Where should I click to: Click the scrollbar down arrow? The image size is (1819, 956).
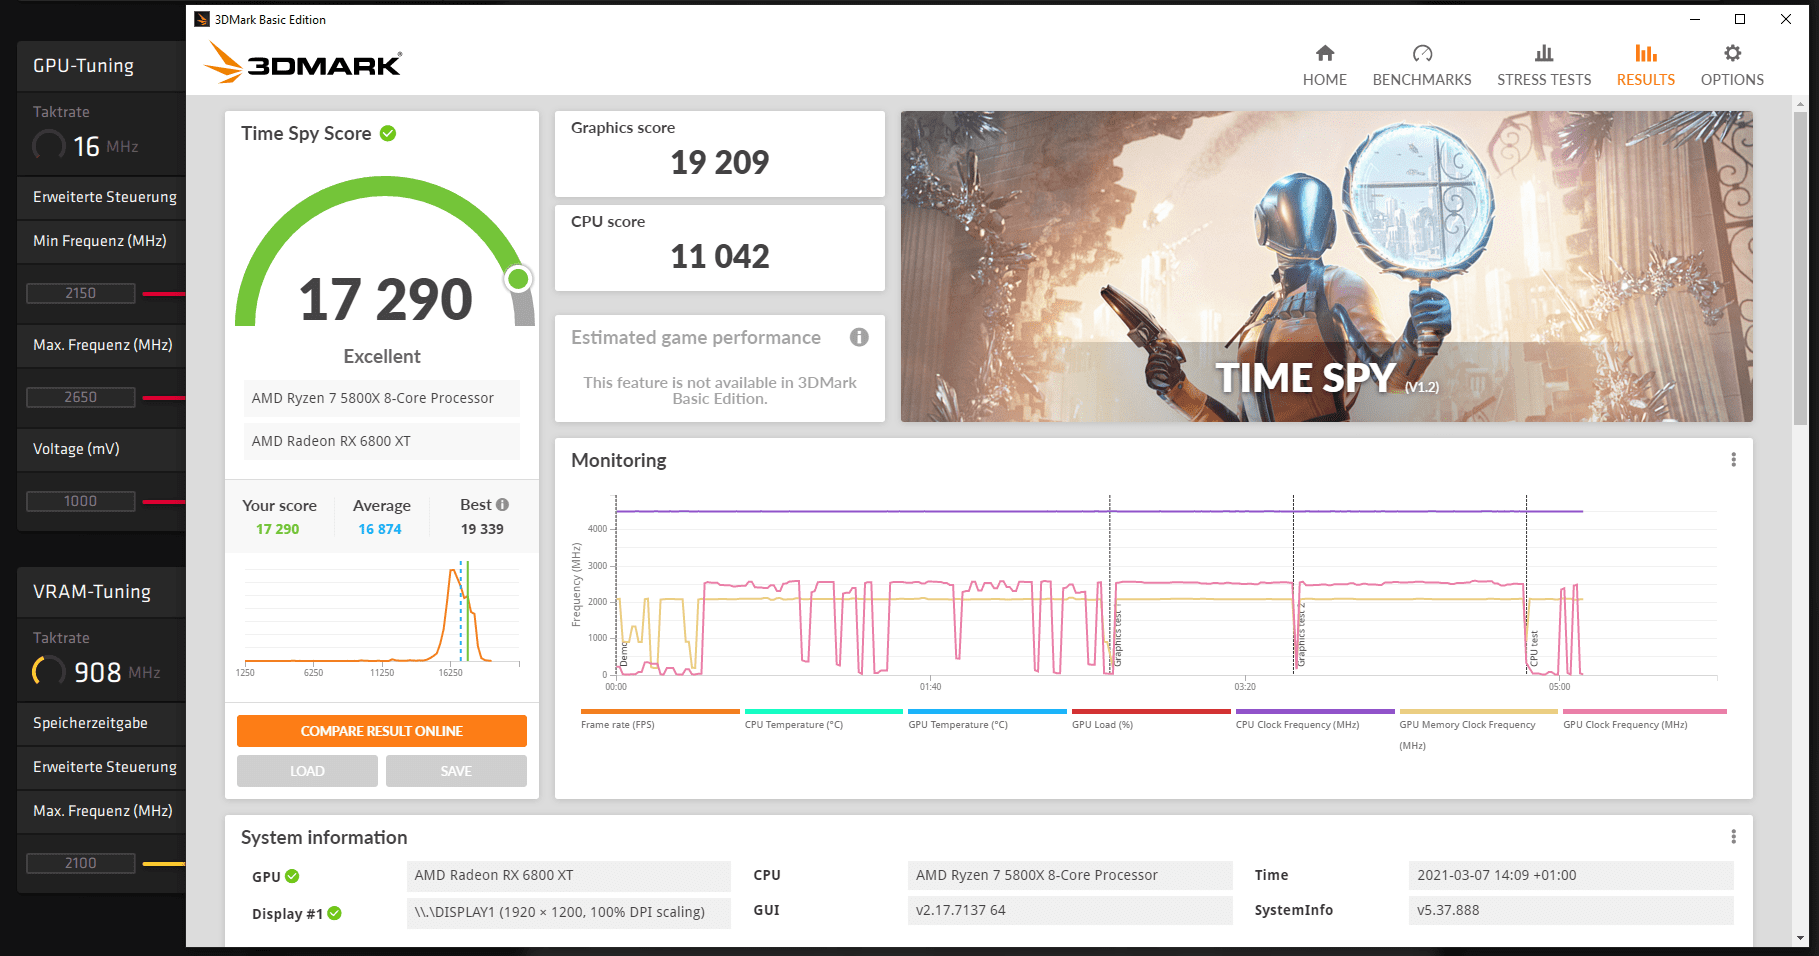[x=1800, y=938]
